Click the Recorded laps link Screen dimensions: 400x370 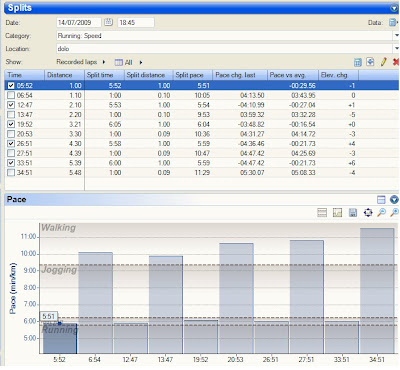[x=77, y=62]
